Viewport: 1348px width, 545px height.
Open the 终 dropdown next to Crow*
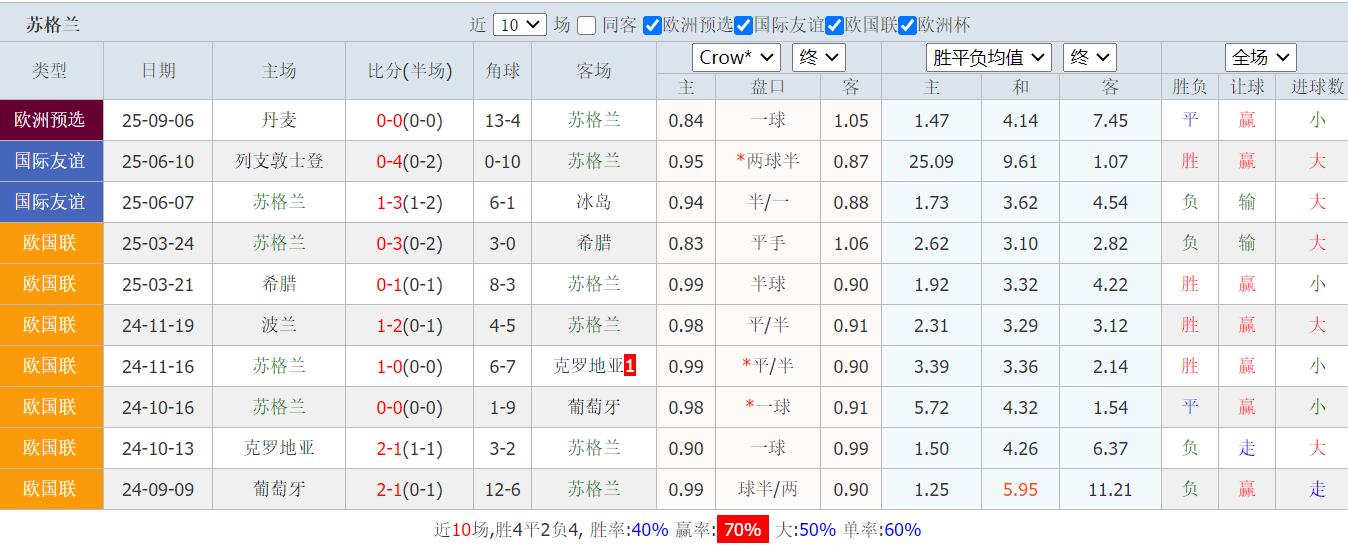point(818,58)
